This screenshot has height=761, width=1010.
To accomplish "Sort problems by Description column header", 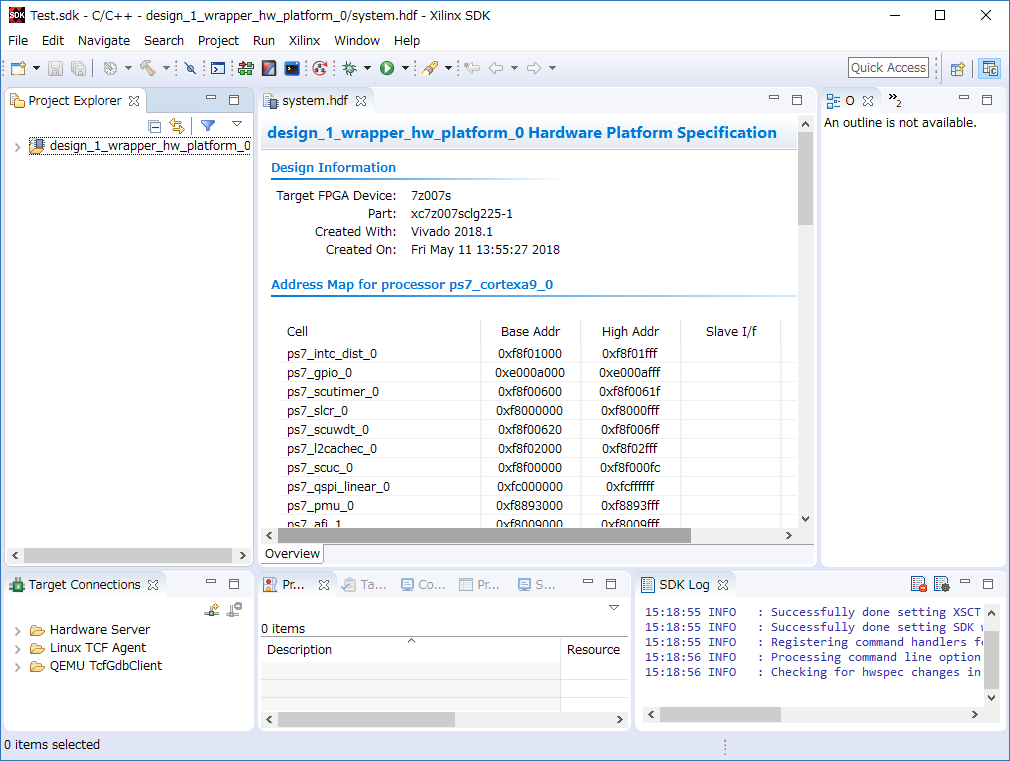I will click(410, 650).
